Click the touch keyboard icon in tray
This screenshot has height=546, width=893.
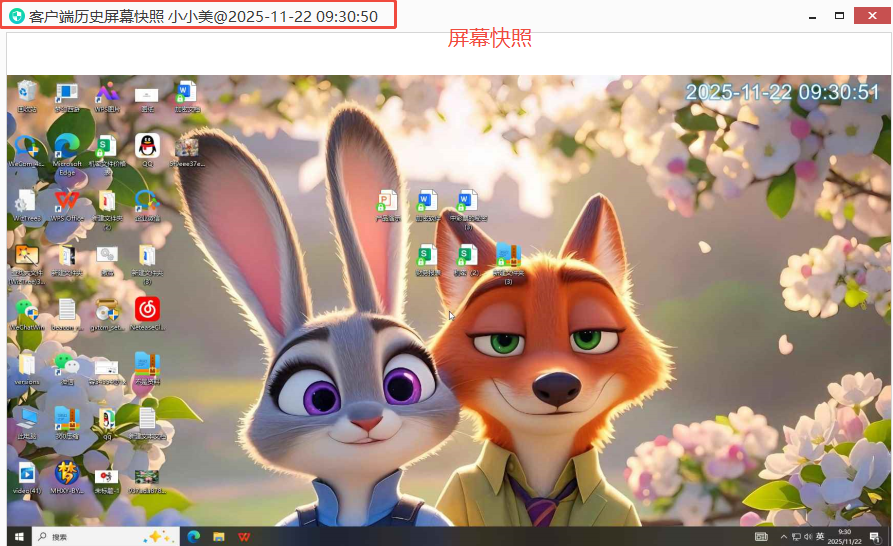coord(761,536)
